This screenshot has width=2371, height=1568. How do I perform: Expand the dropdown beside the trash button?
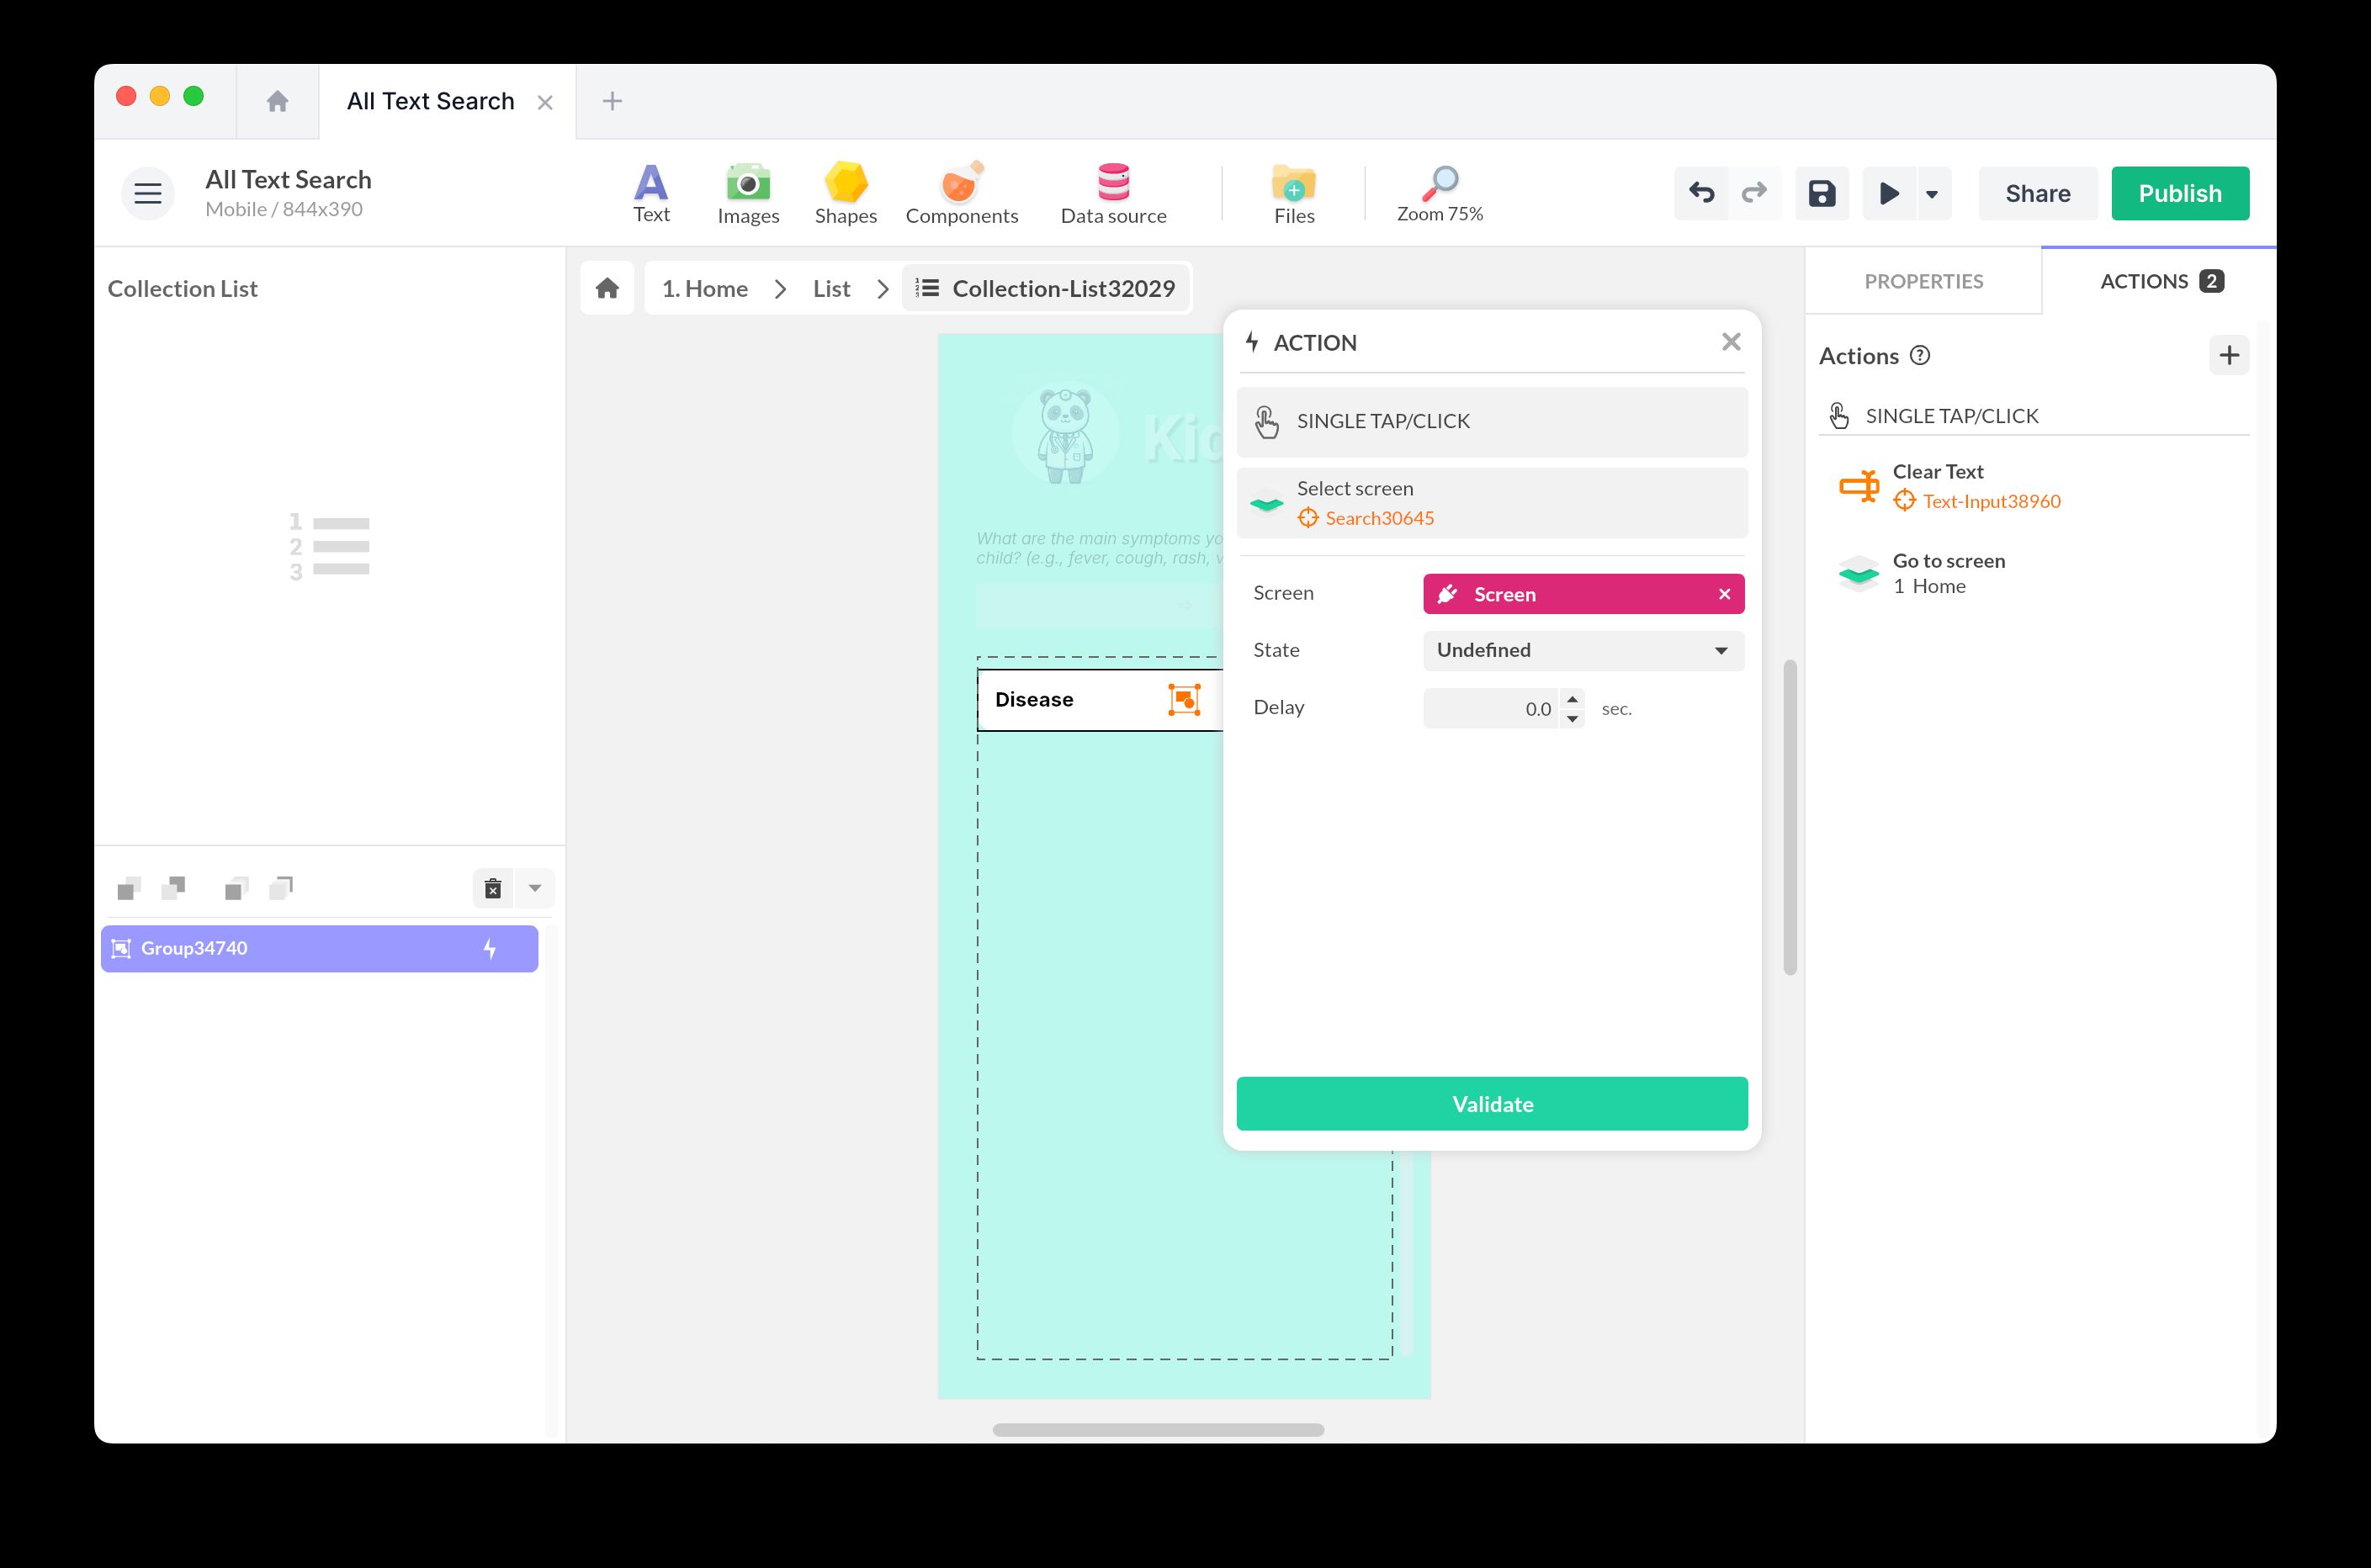tap(534, 887)
